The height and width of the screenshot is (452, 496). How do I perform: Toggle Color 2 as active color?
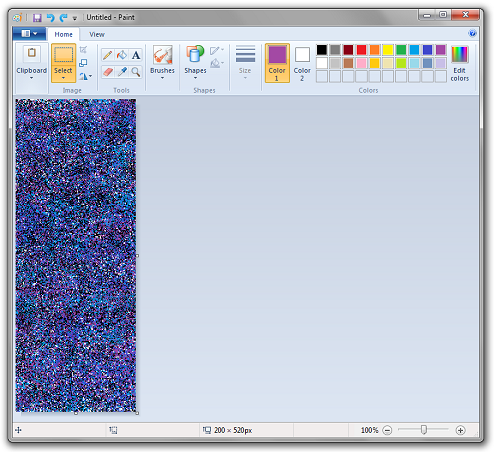pos(302,63)
